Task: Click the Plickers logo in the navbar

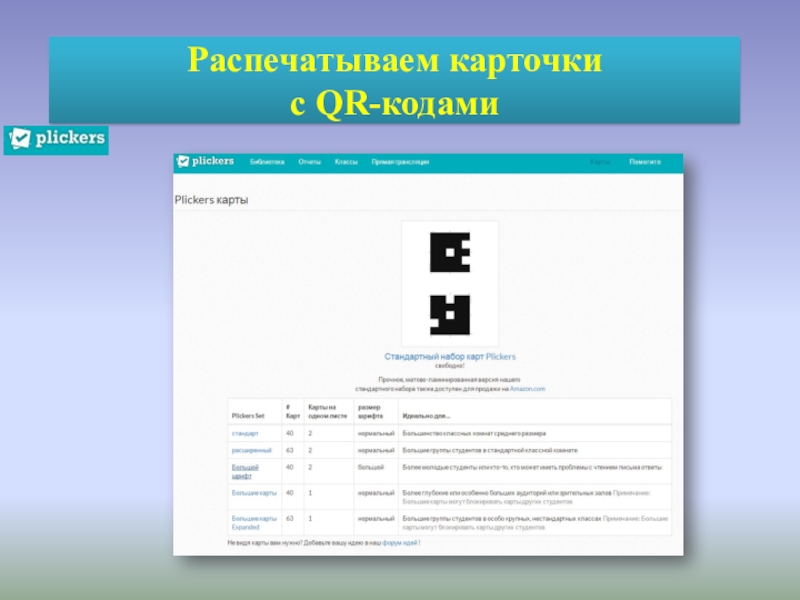Action: click(205, 162)
